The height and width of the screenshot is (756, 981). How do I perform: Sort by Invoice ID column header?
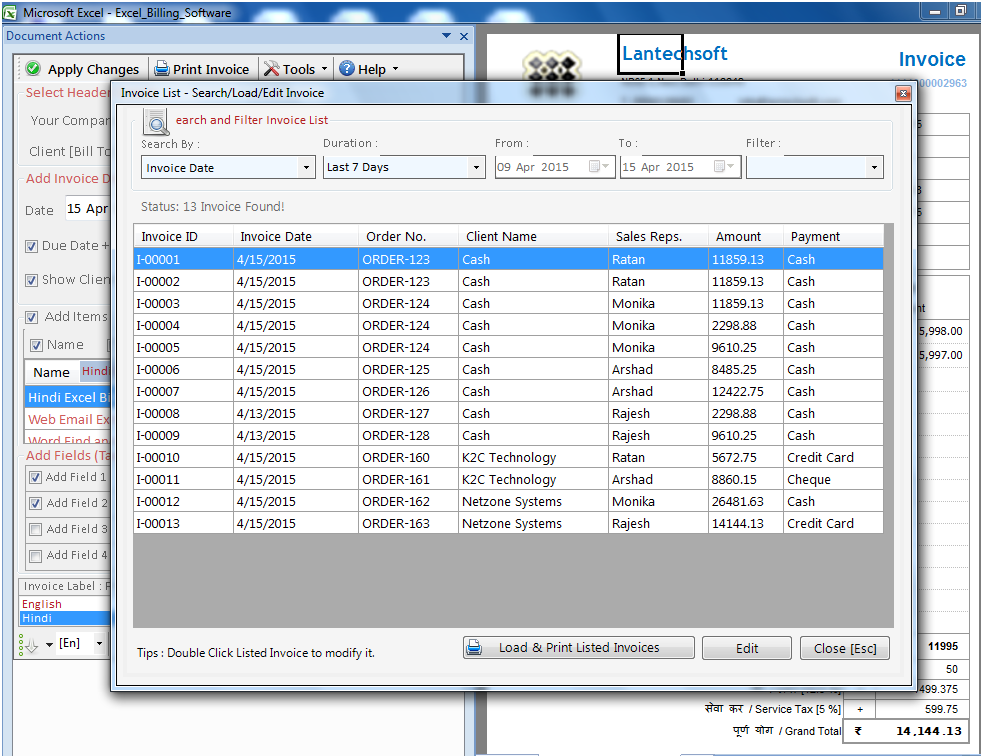183,237
